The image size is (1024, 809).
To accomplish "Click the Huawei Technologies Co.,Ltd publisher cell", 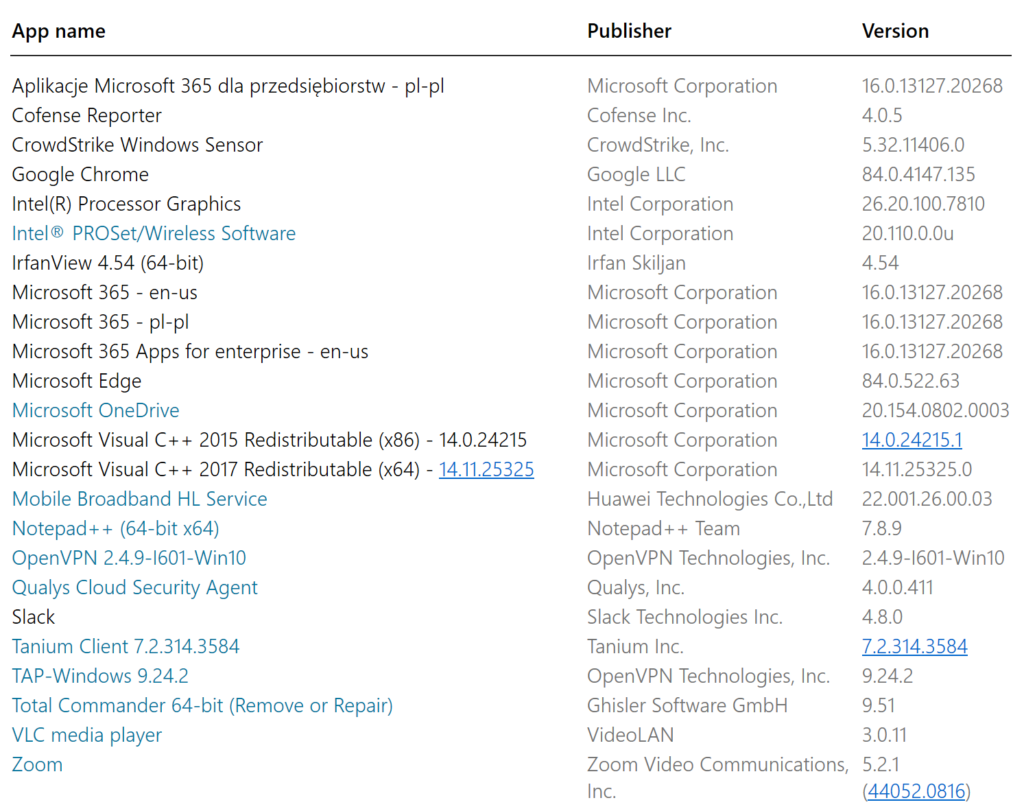I will [x=710, y=498].
